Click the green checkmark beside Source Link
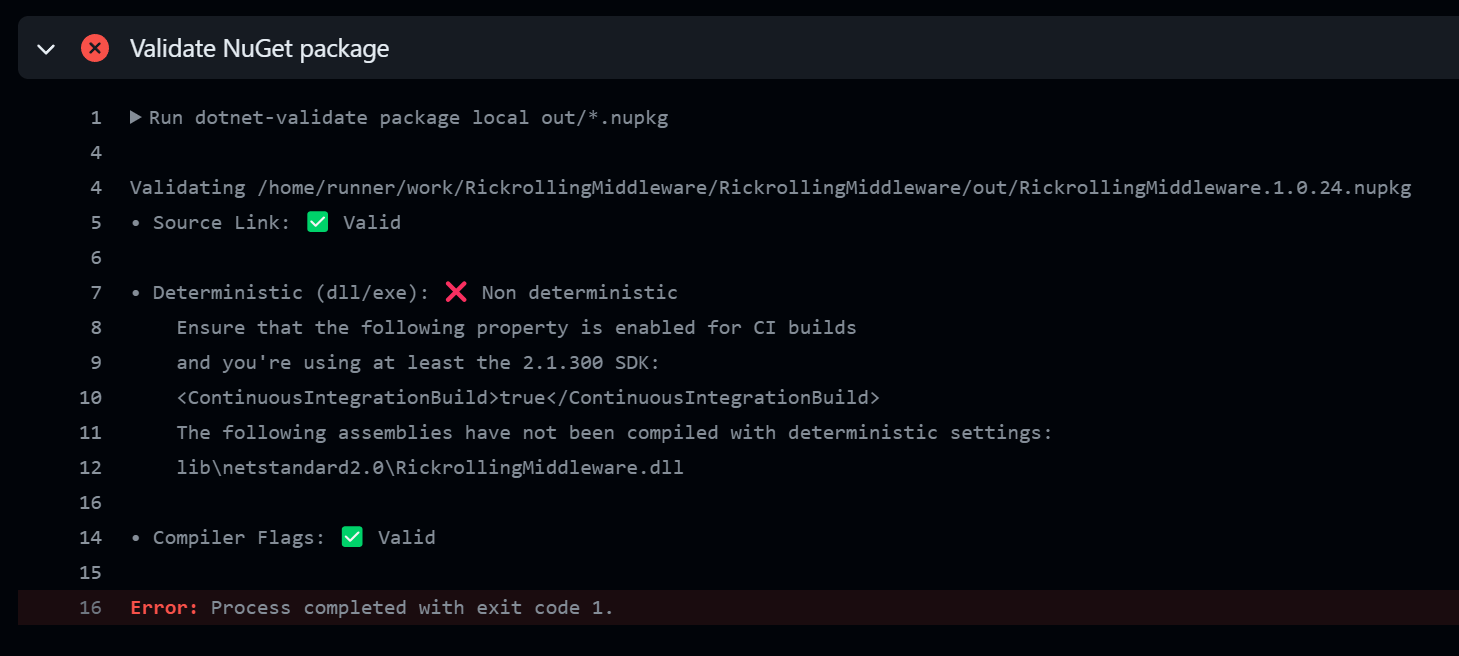1459x656 pixels. (317, 221)
